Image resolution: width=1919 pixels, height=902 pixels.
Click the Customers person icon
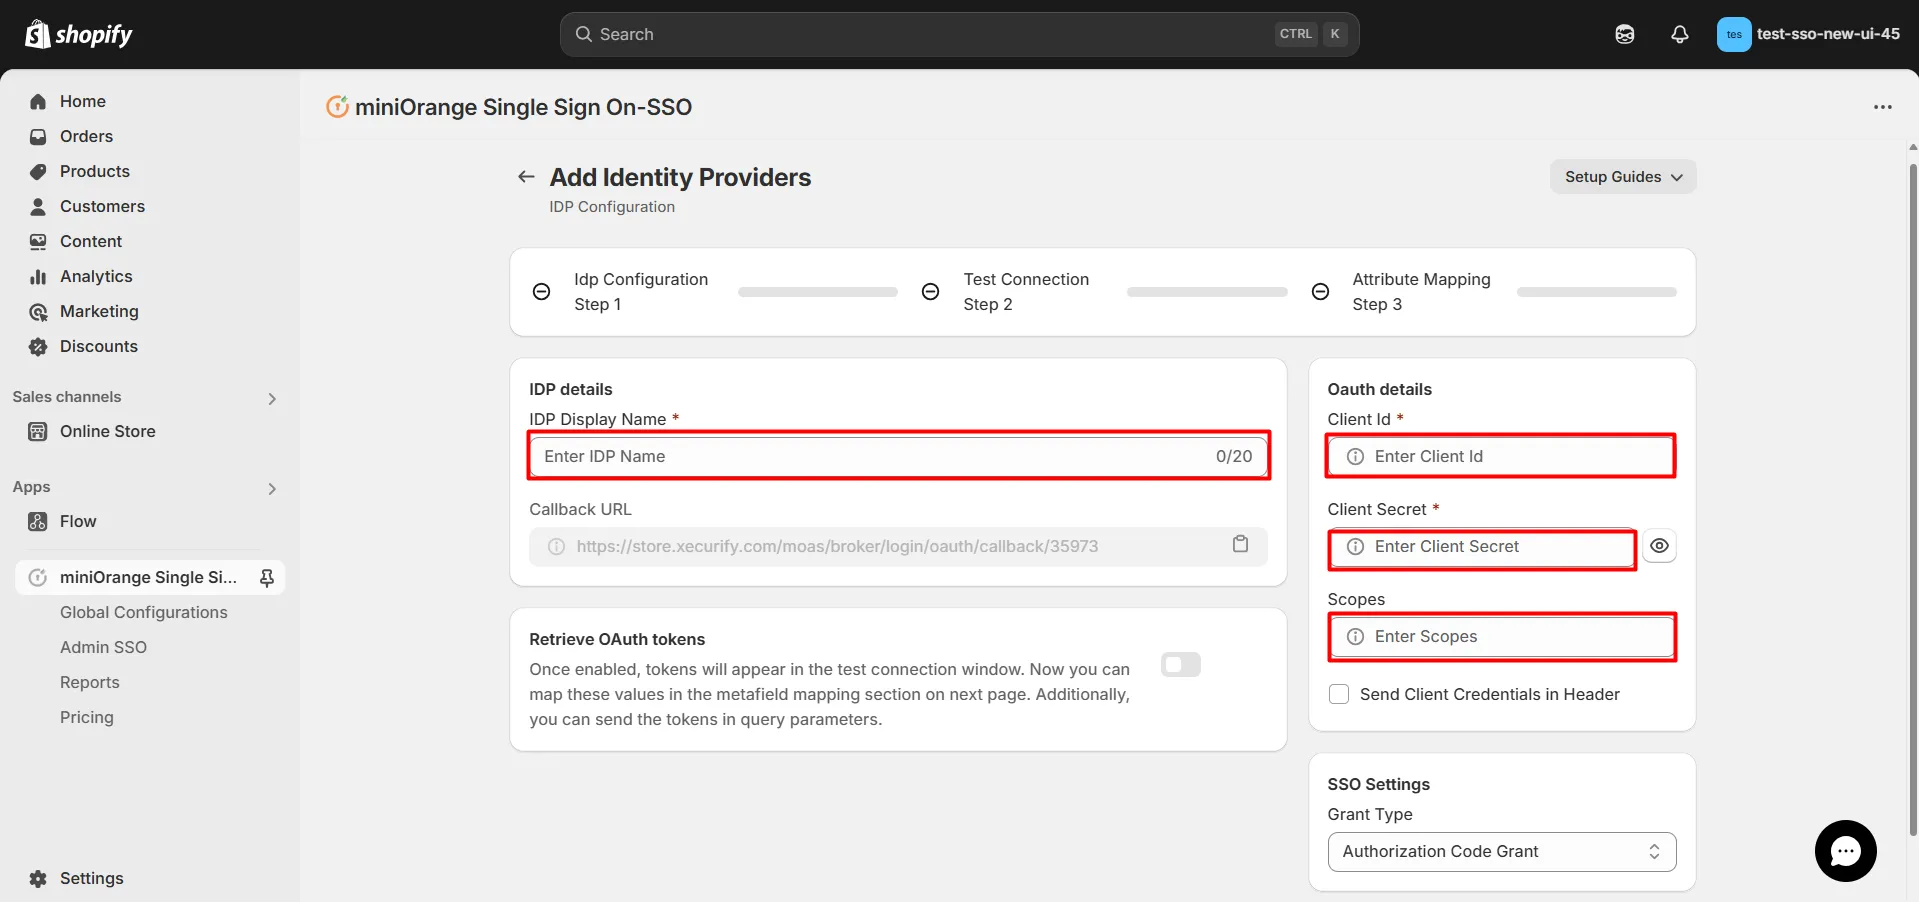pyautogui.click(x=38, y=206)
